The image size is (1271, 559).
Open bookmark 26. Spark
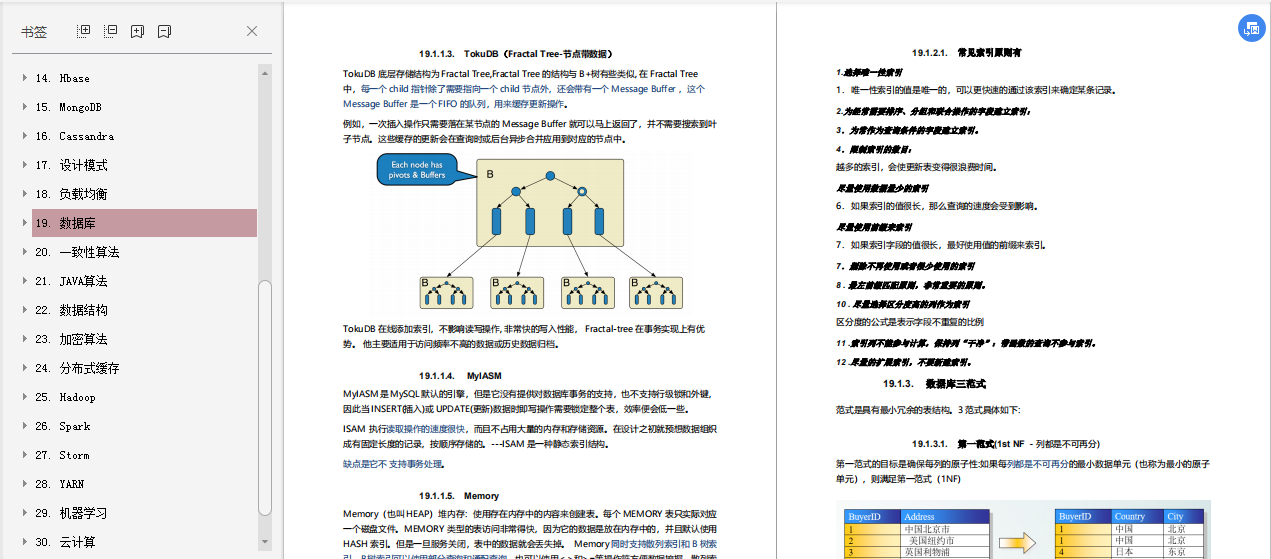[x=62, y=426]
